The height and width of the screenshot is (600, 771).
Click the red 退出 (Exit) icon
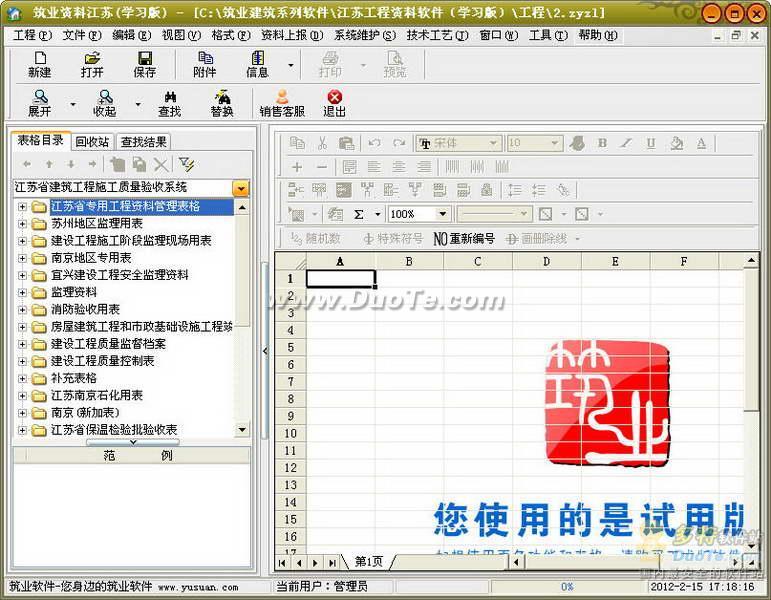point(334,103)
